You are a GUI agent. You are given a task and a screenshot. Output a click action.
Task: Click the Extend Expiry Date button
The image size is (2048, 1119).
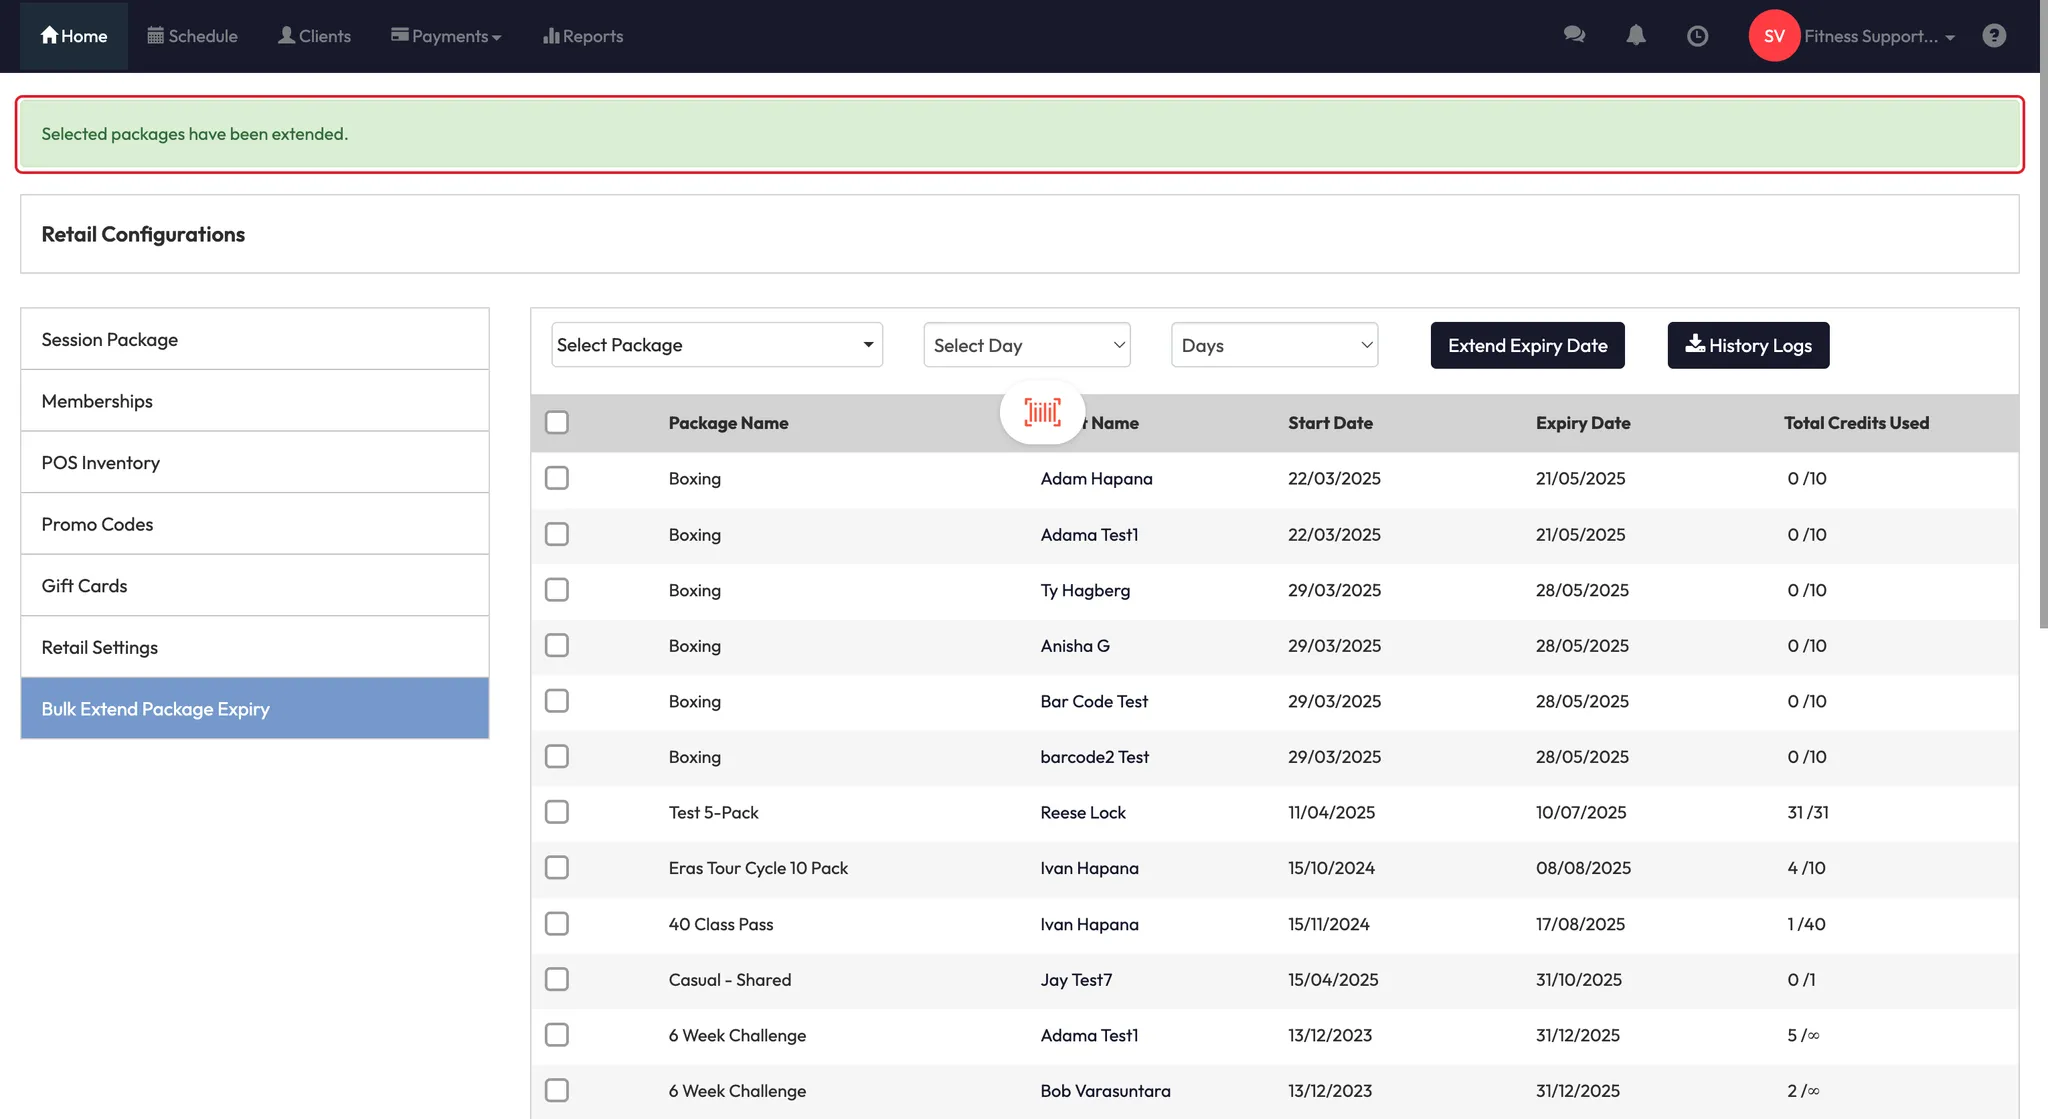tap(1527, 345)
